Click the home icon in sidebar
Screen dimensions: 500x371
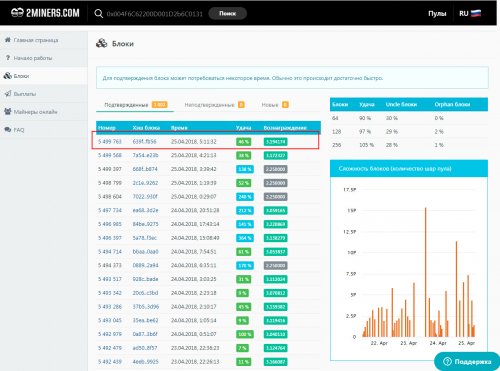(x=7, y=40)
